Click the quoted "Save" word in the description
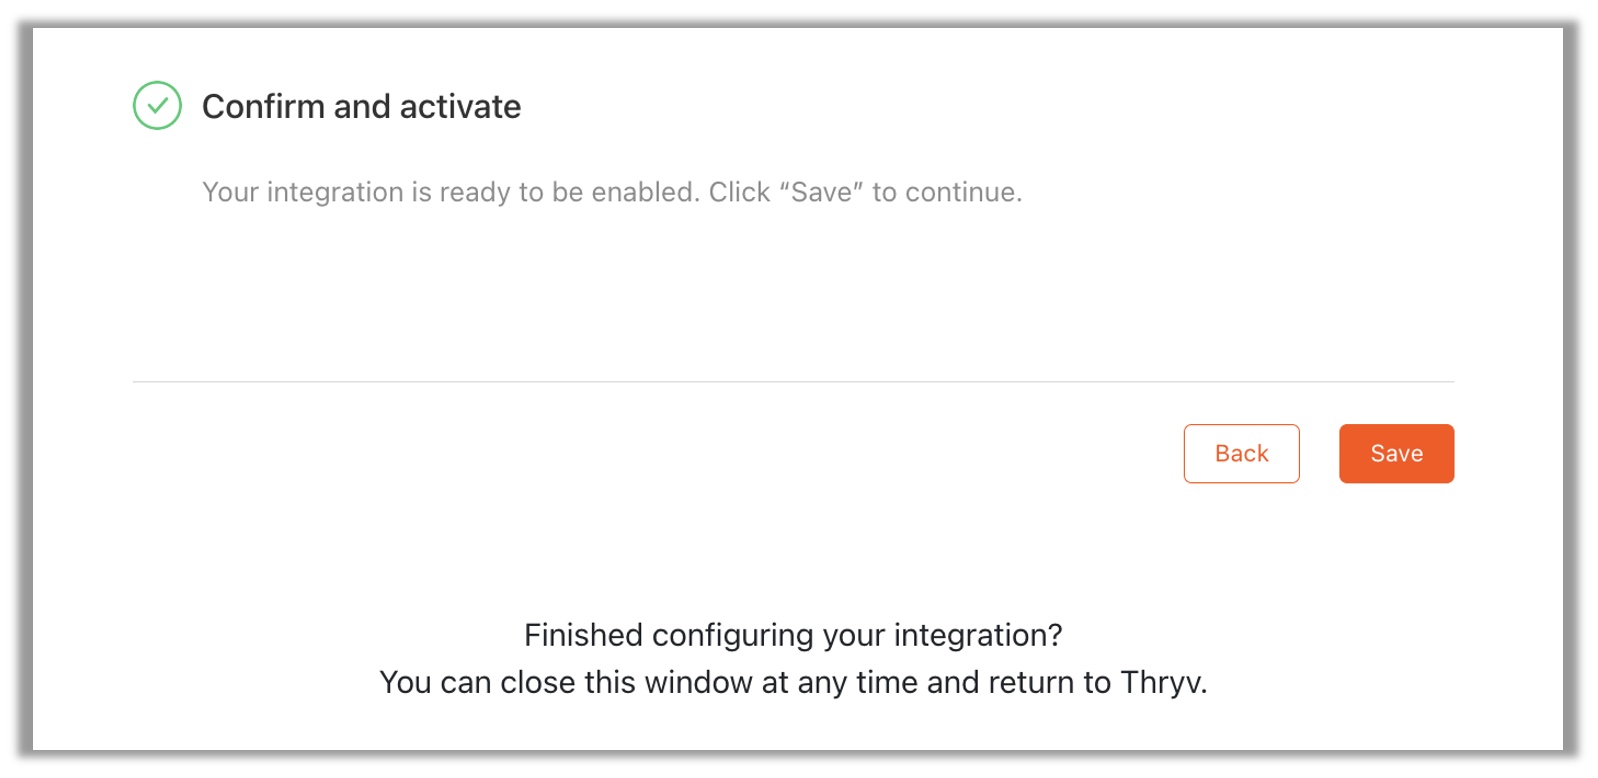This screenshot has width=1598, height=778. tap(821, 192)
